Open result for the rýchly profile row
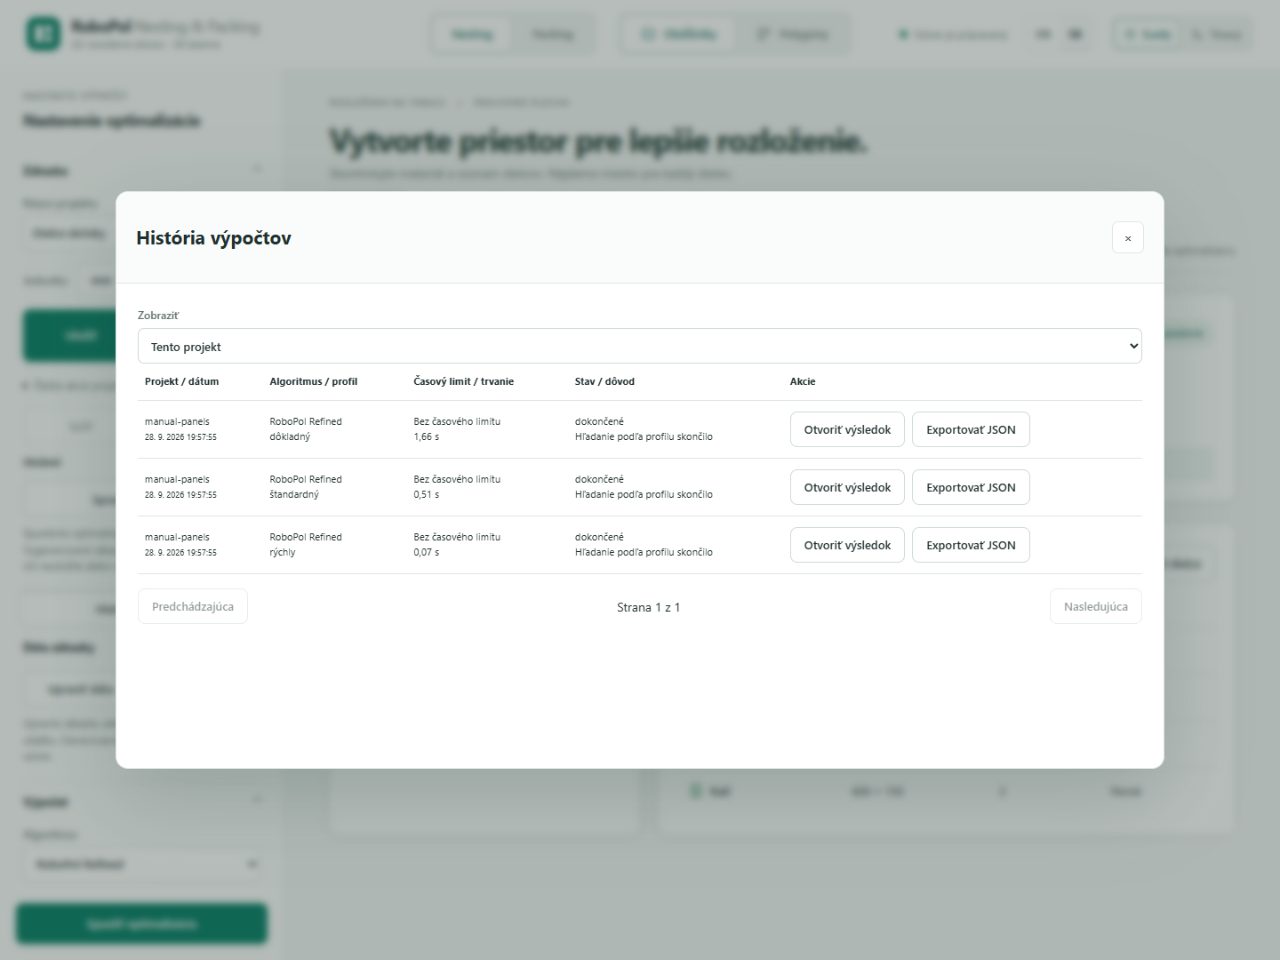Viewport: 1280px width, 960px height. coord(847,546)
